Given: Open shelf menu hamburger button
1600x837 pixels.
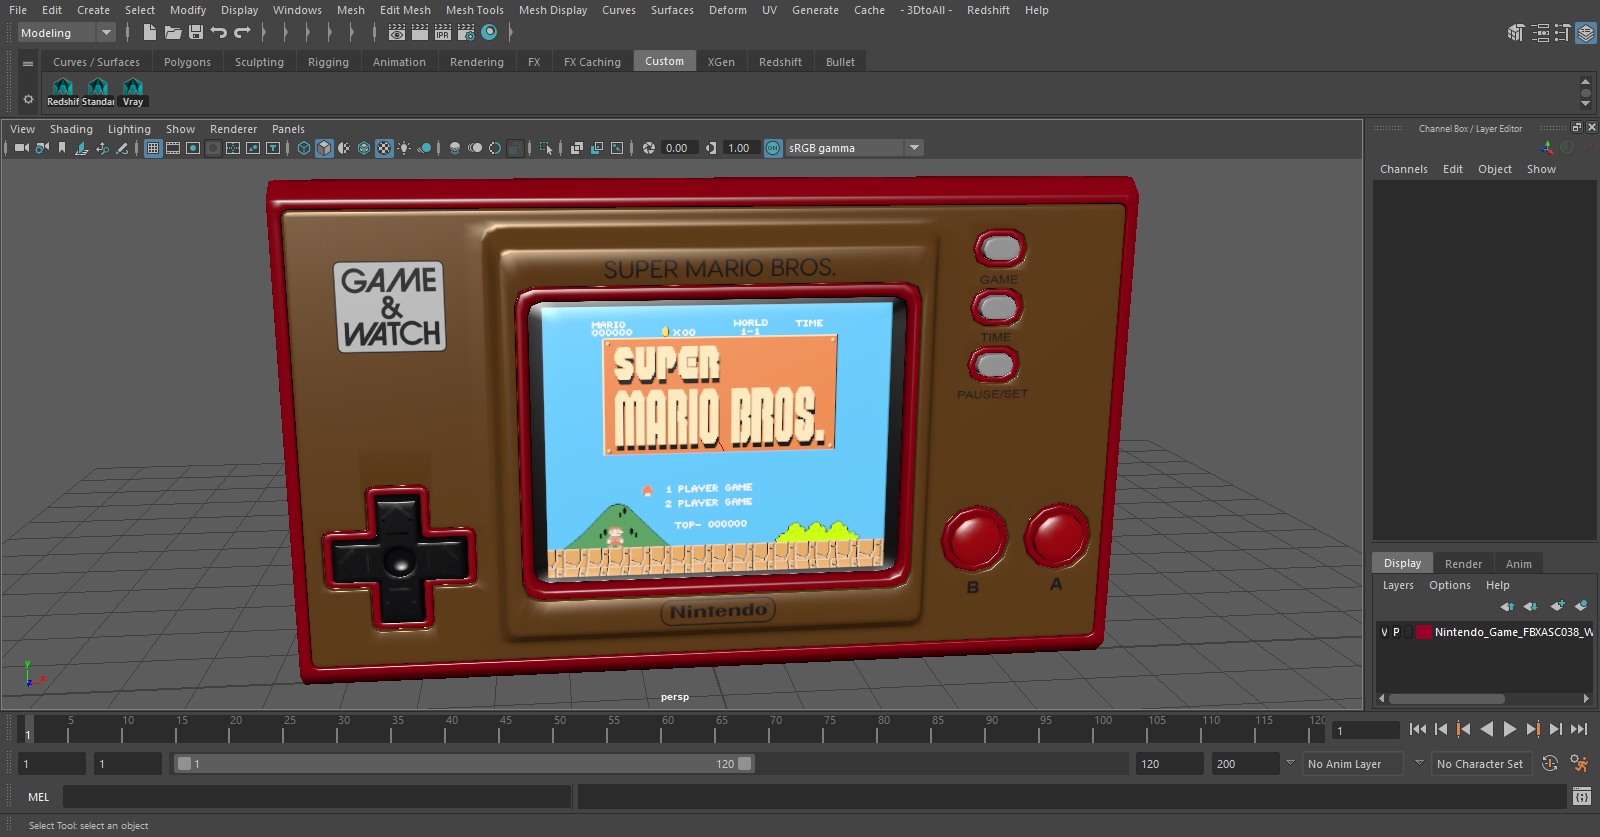Looking at the screenshot, I should point(28,63).
